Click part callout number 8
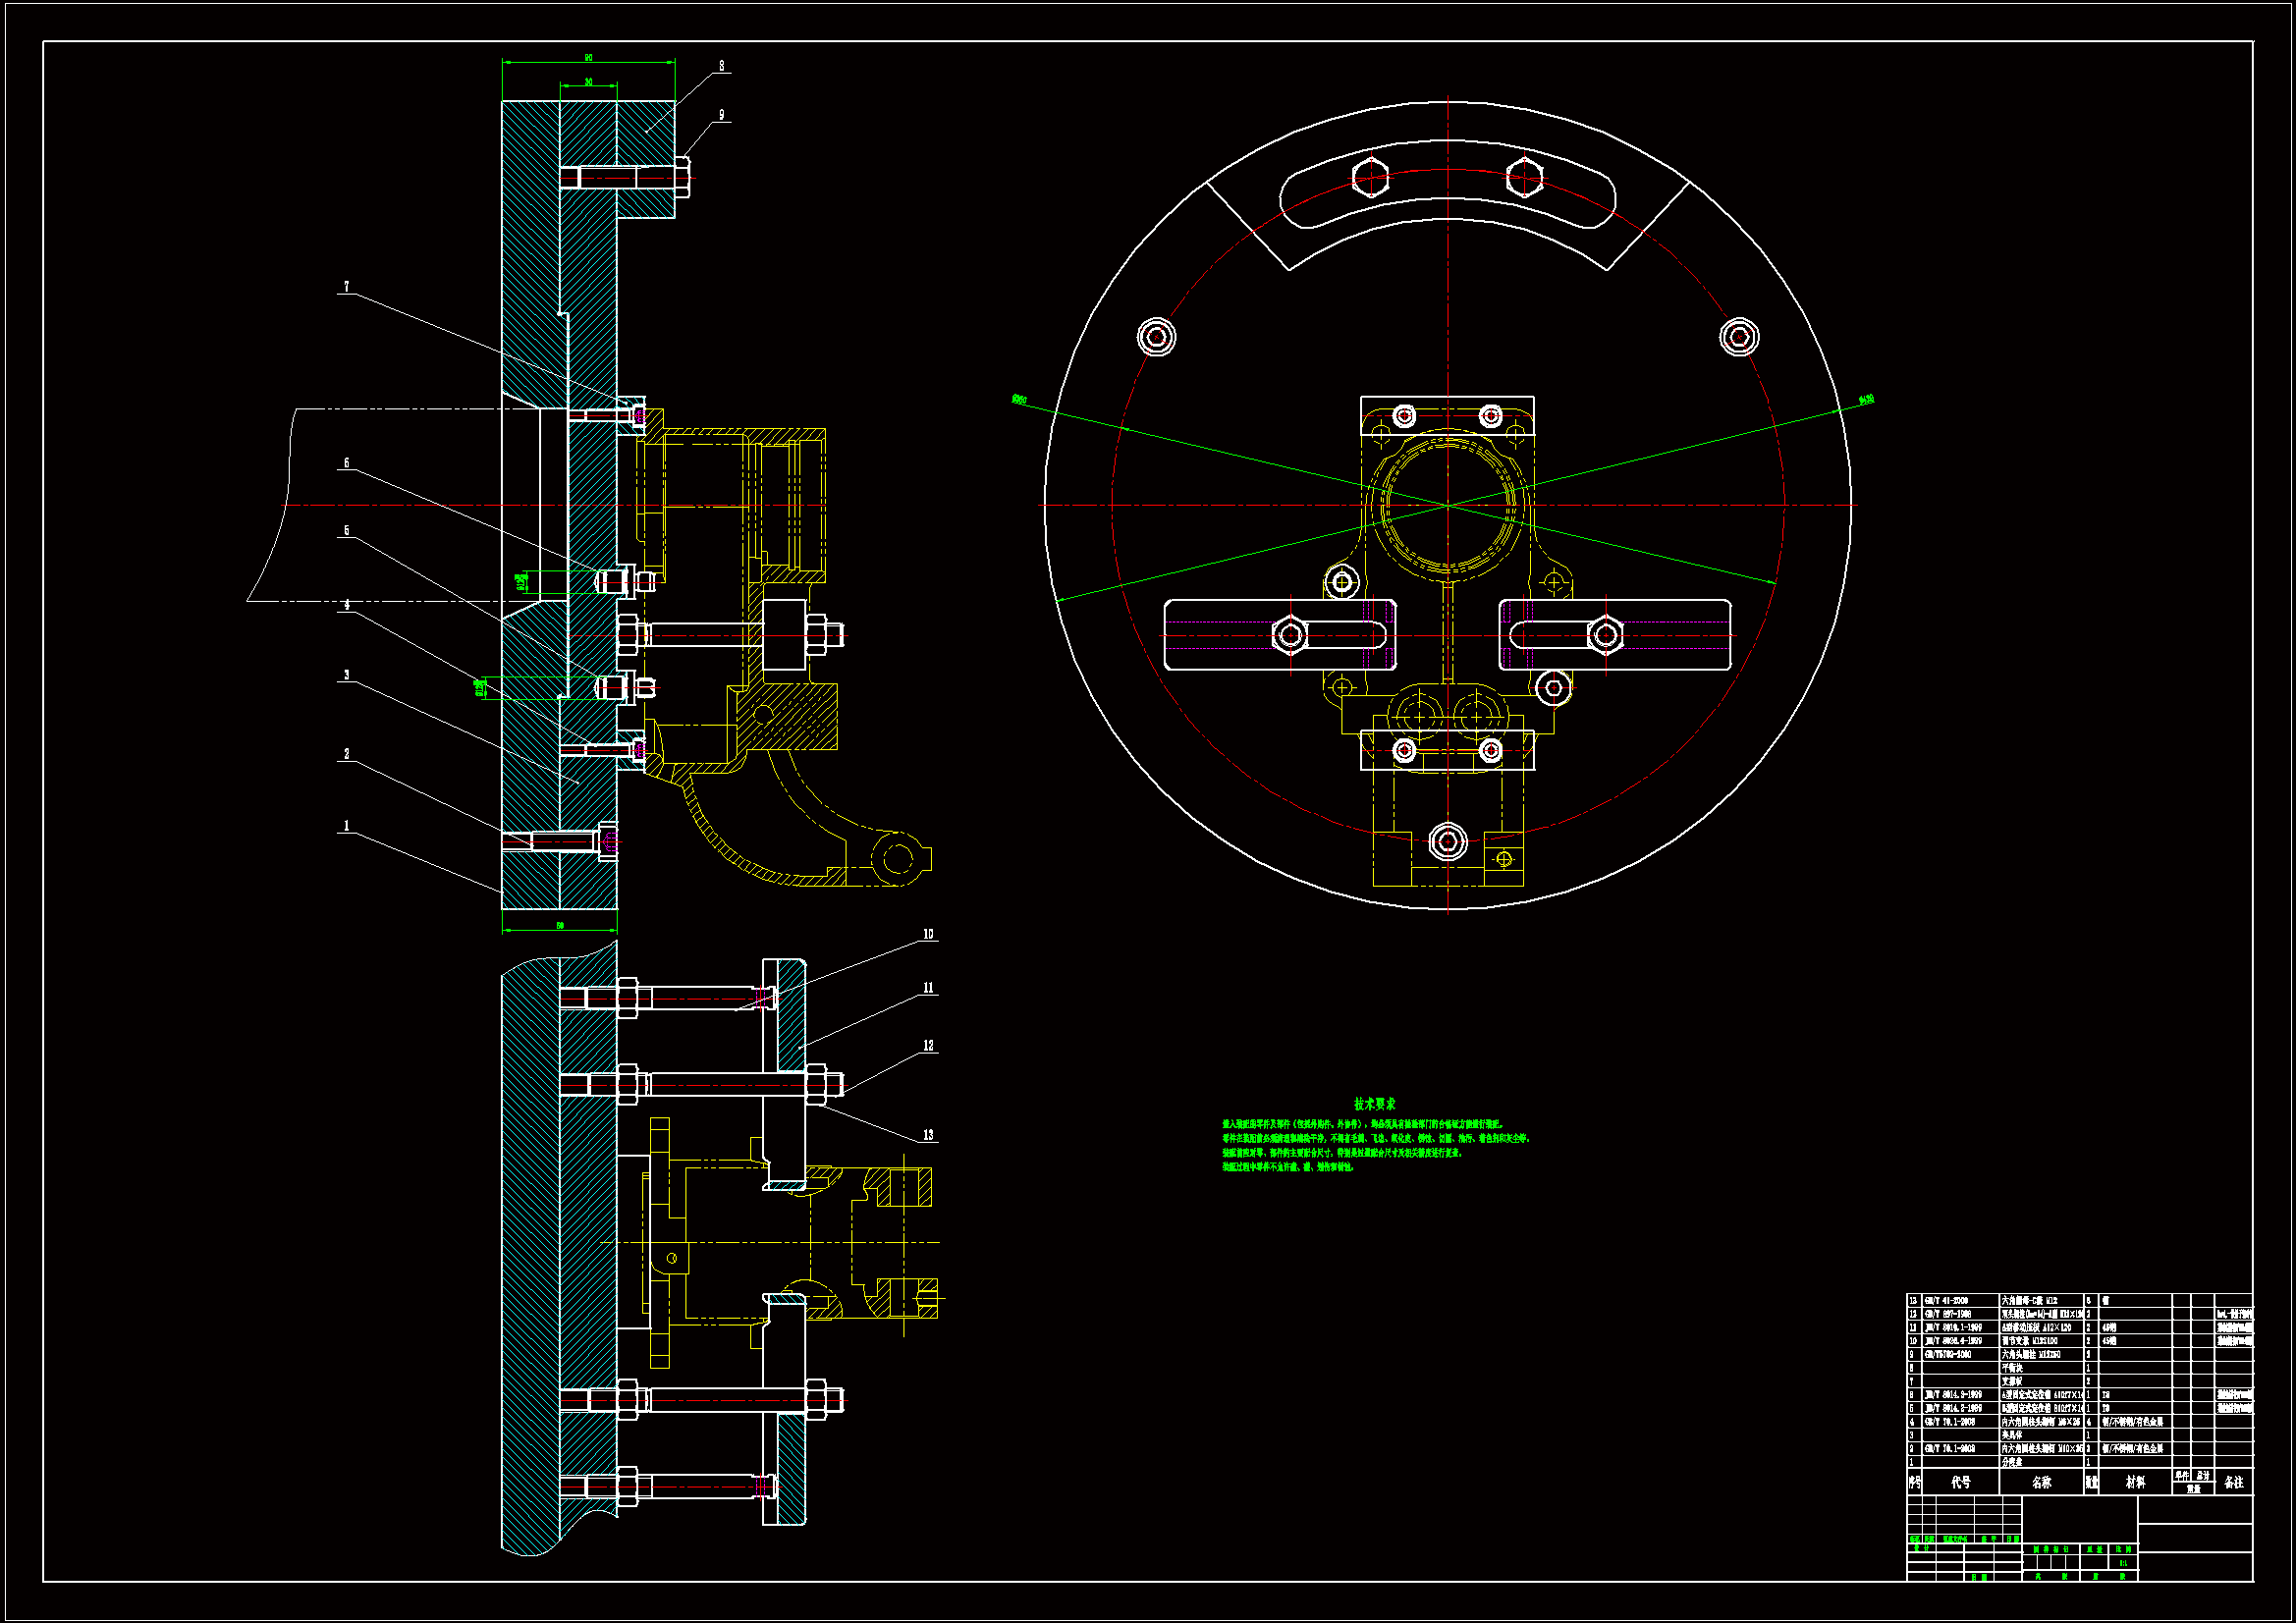The height and width of the screenshot is (1623, 2296). pos(721,66)
